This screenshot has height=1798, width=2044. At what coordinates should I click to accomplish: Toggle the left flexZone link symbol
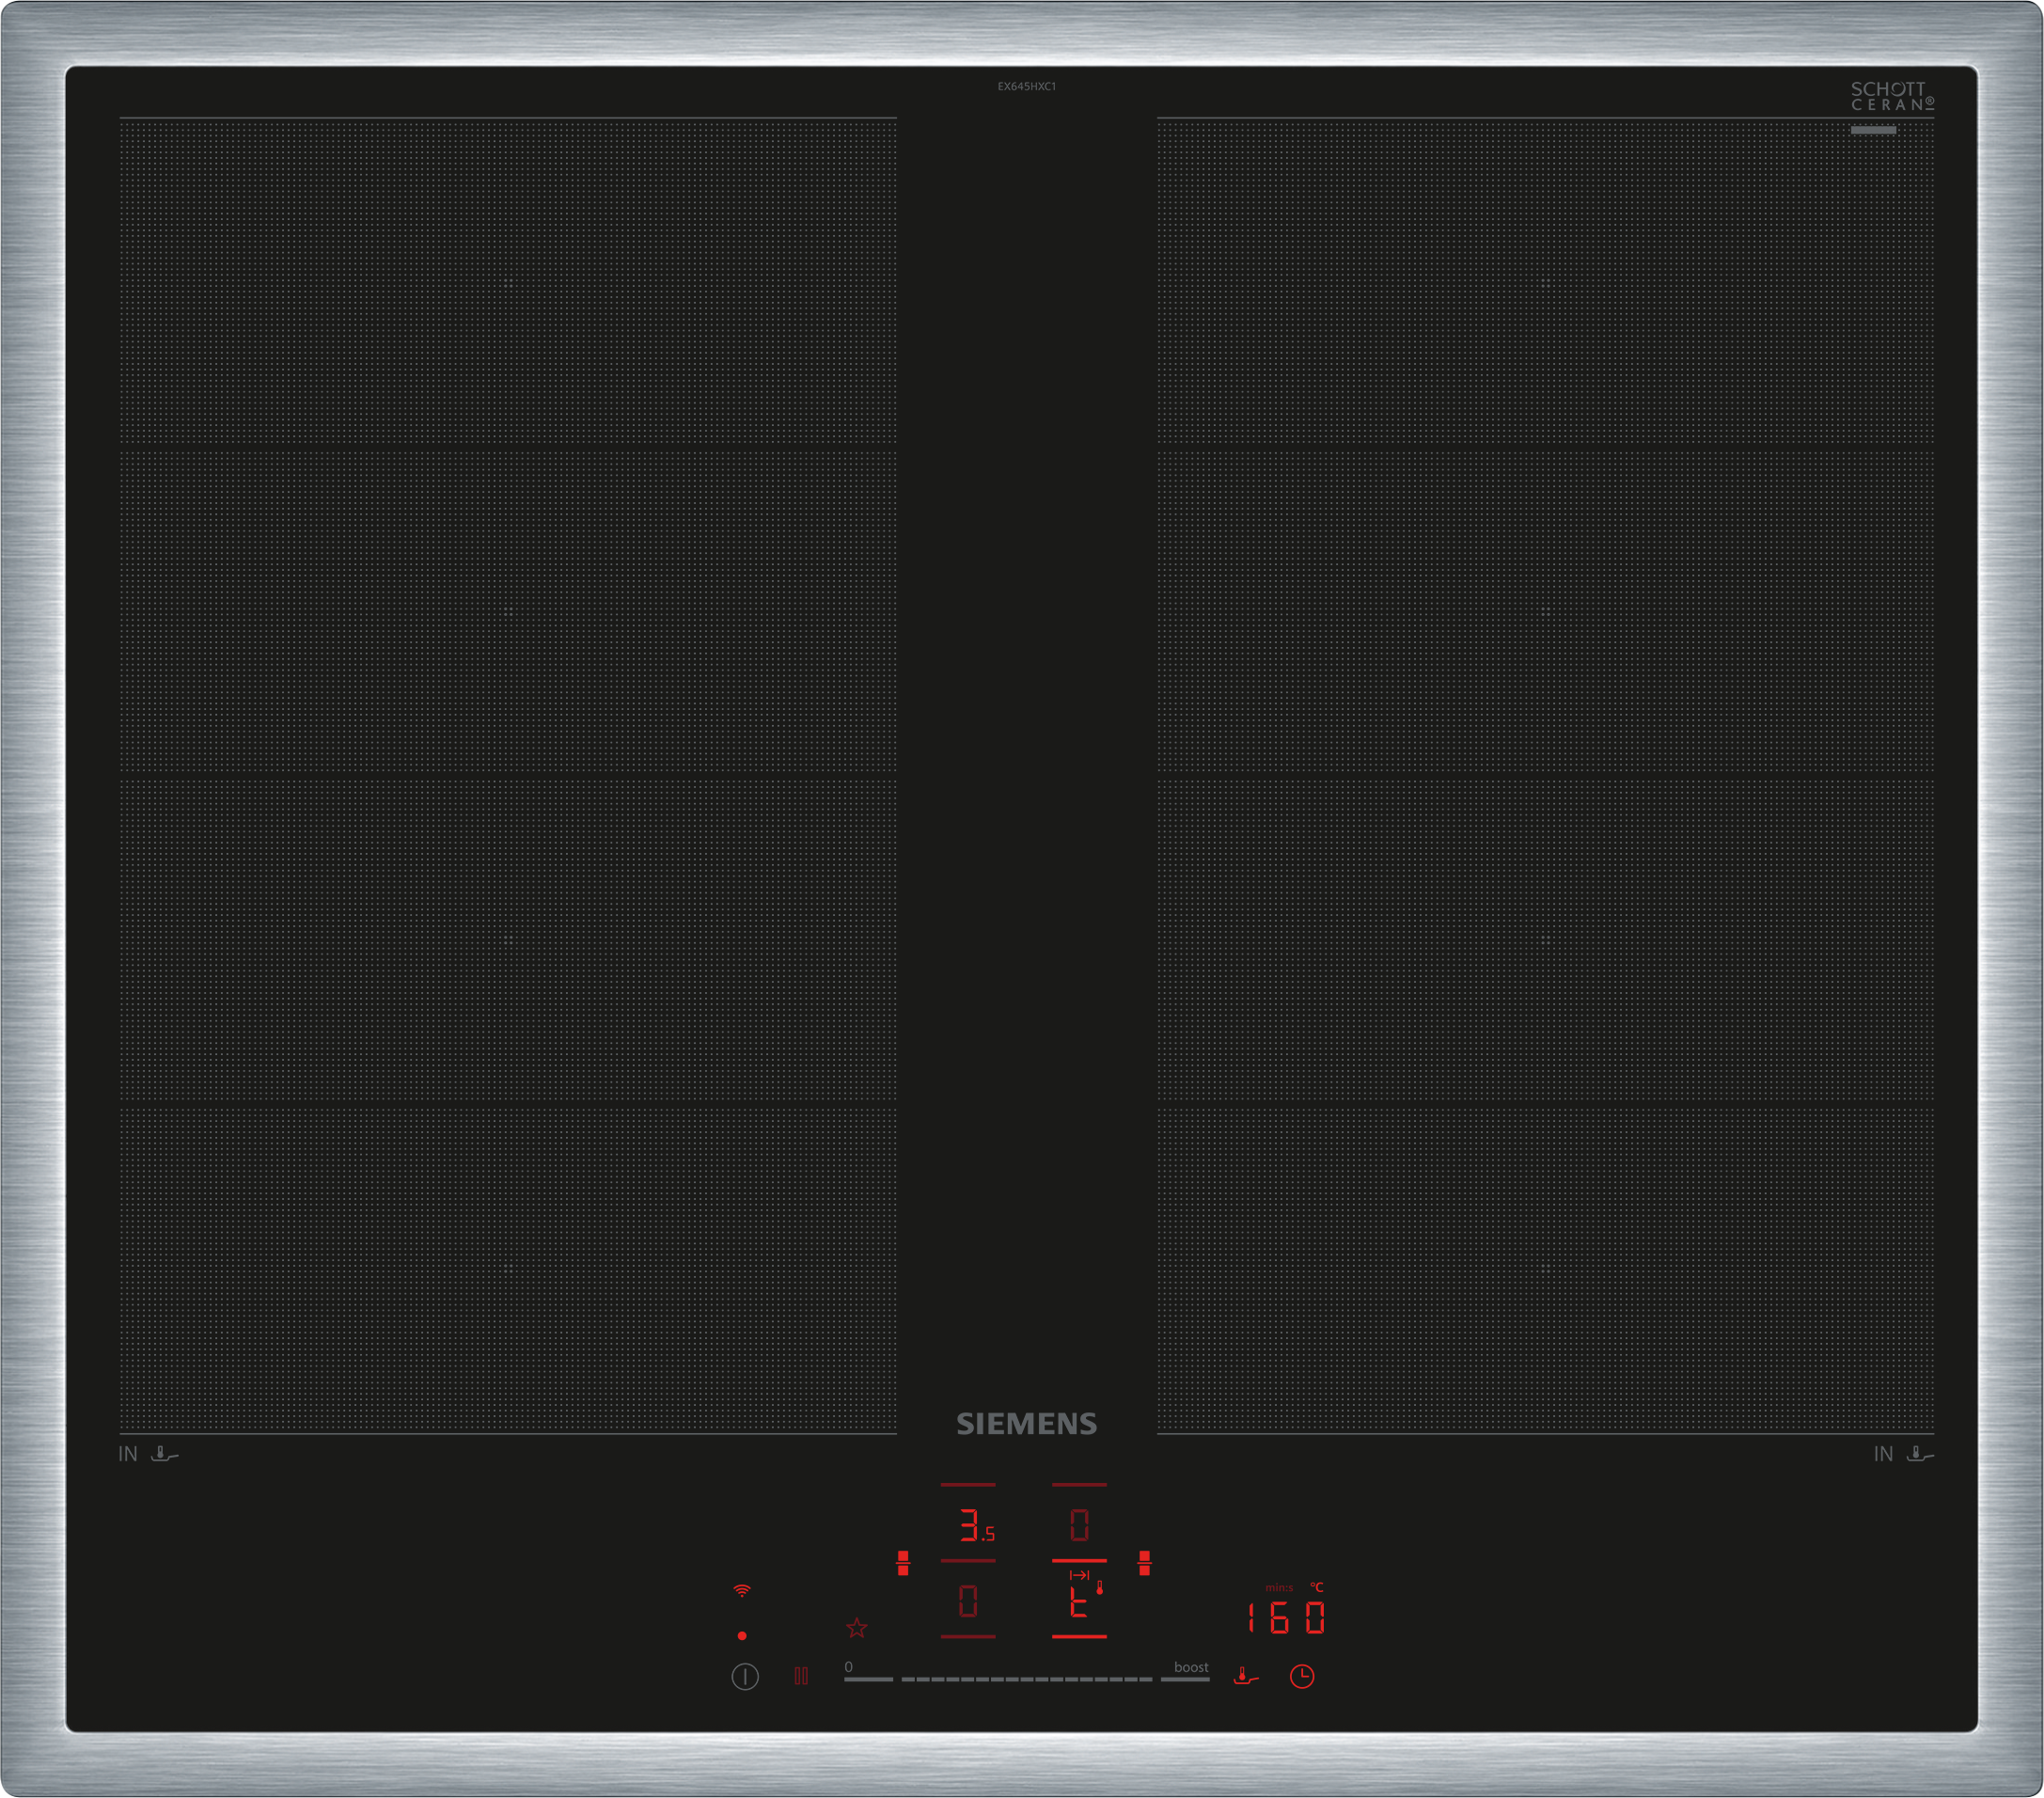(x=903, y=1563)
